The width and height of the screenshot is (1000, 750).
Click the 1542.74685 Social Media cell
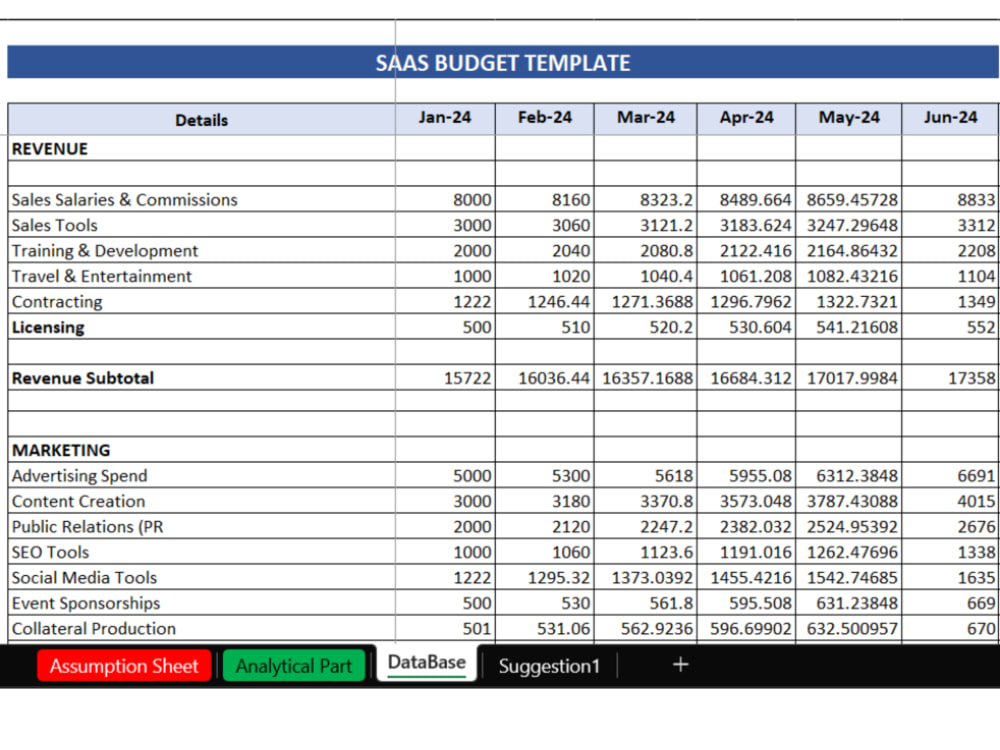coord(849,577)
